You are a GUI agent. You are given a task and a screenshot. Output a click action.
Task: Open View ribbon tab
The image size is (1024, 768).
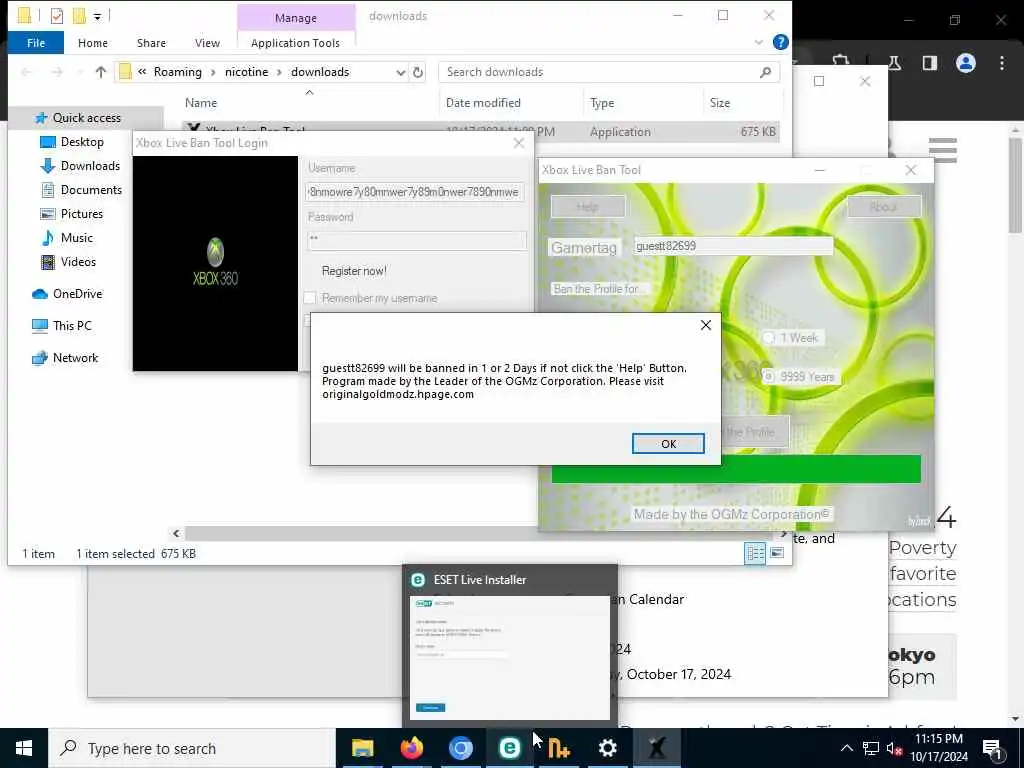tap(207, 43)
